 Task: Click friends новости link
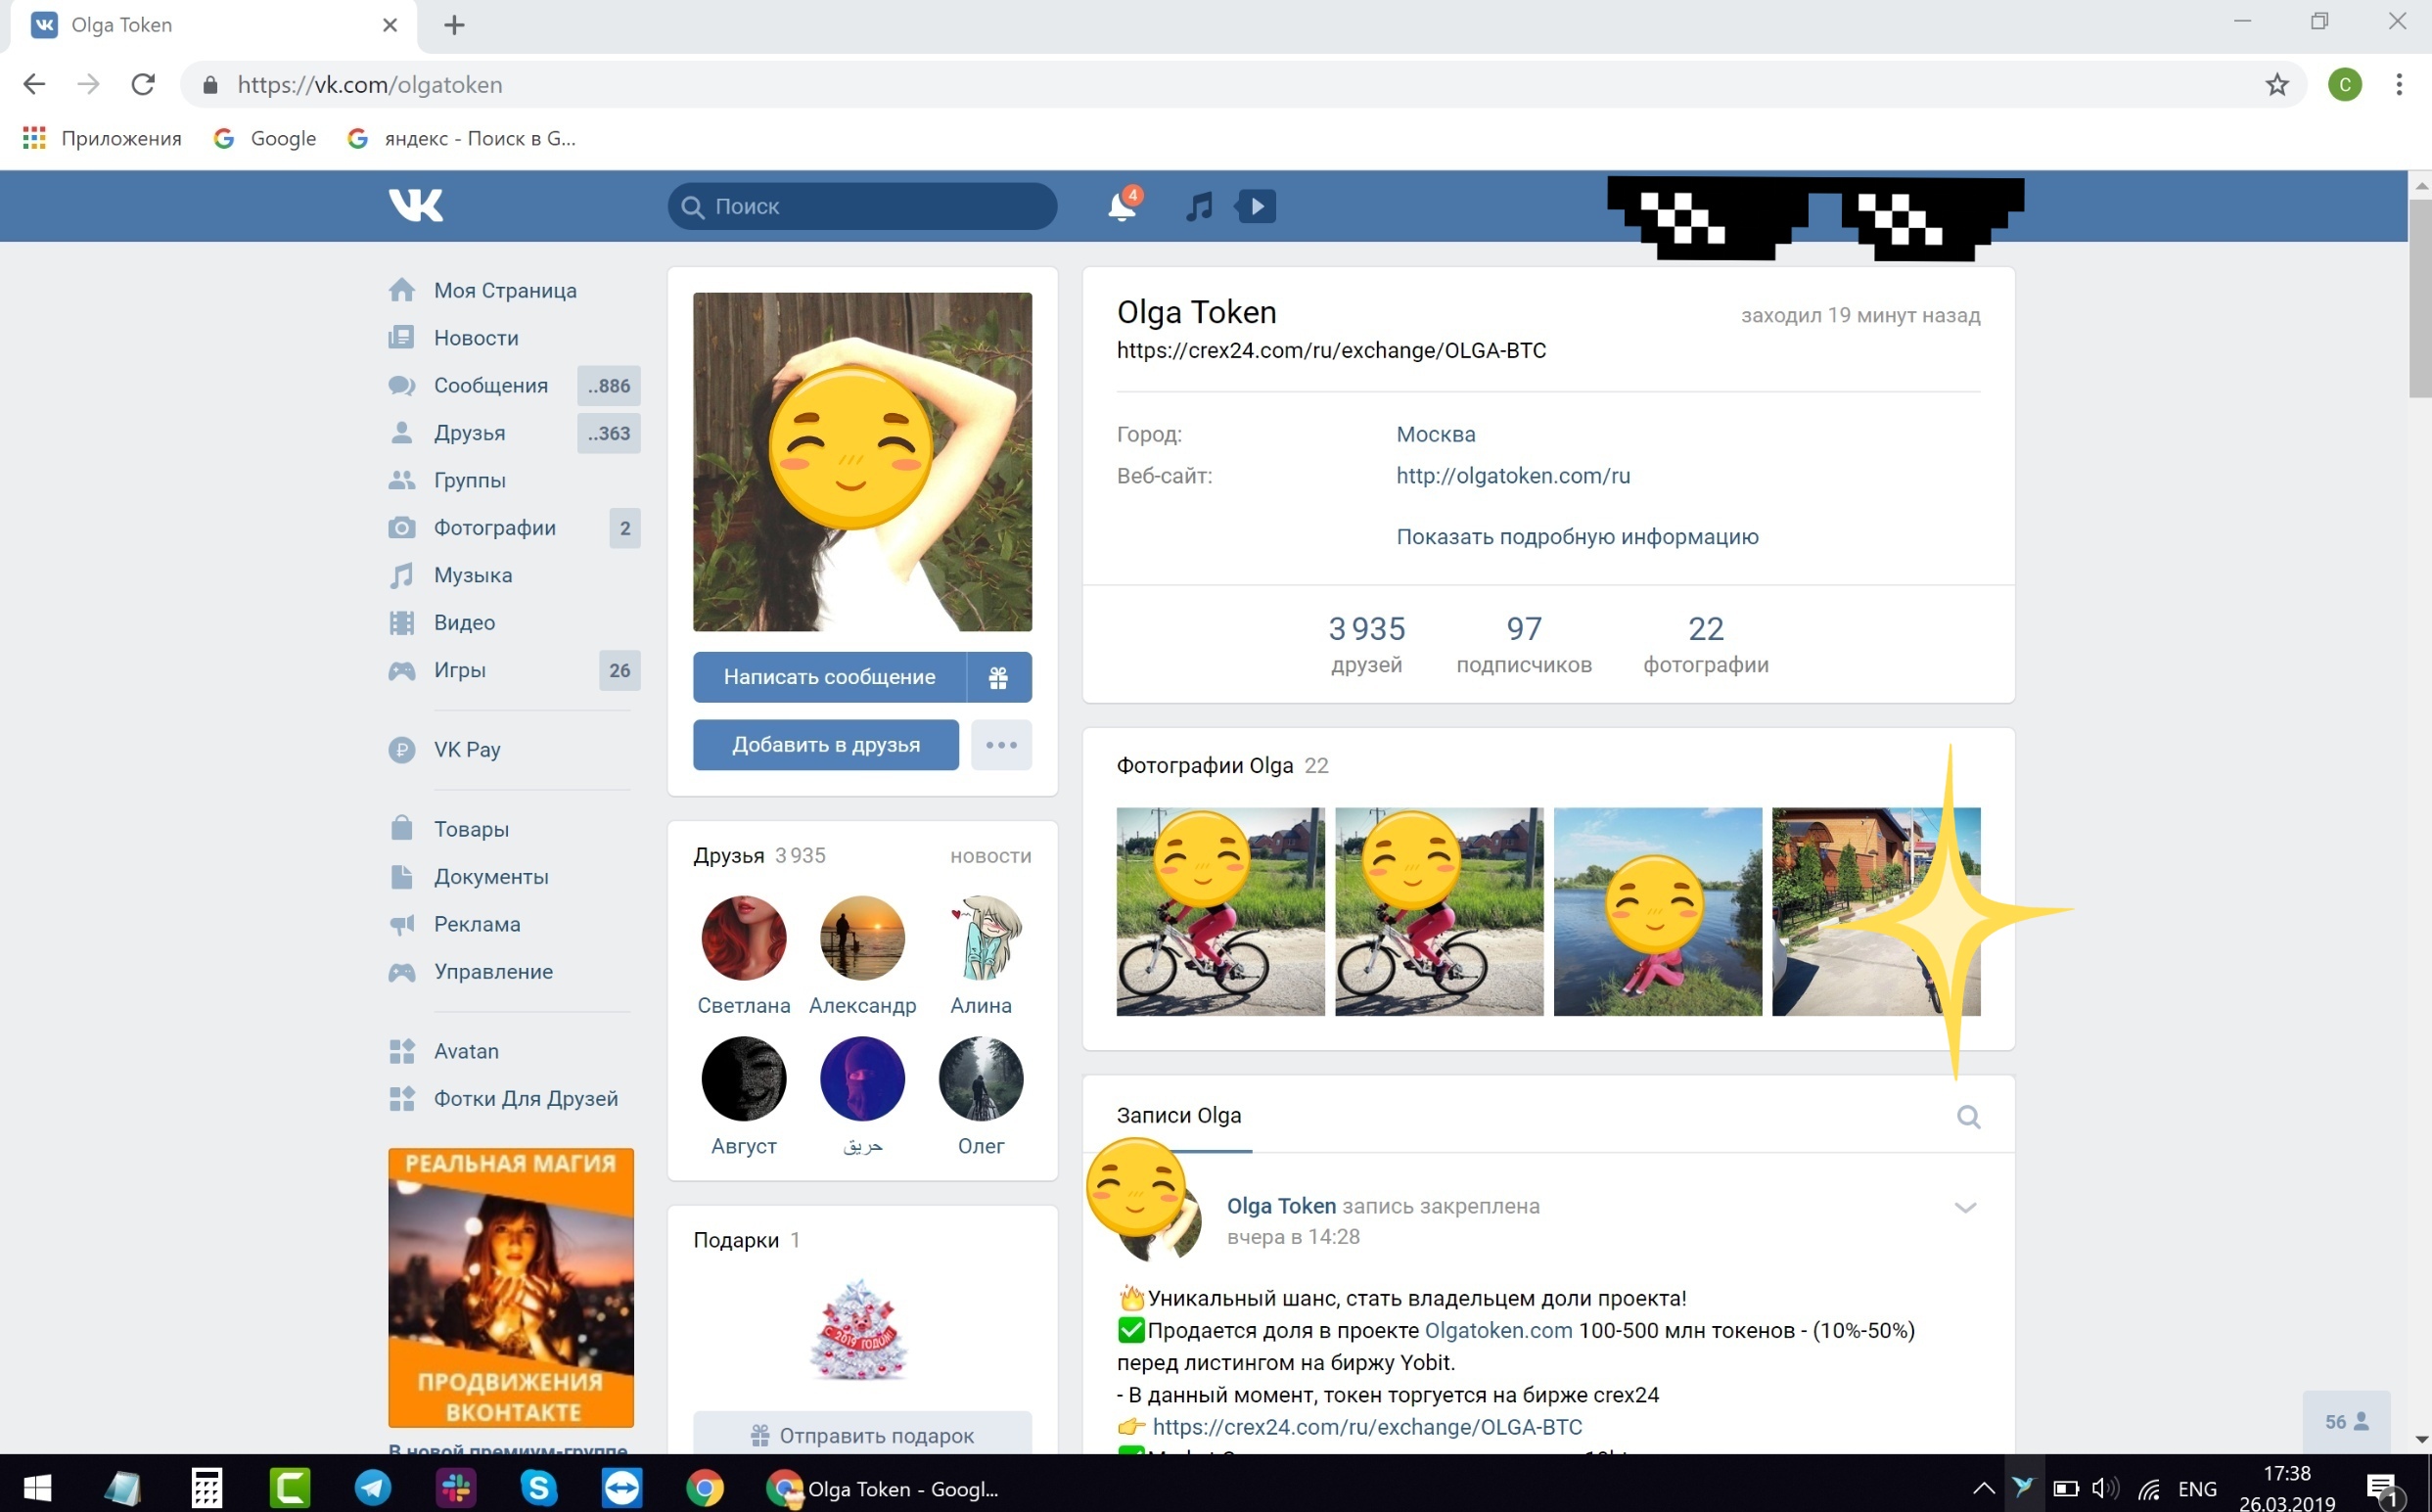(x=990, y=856)
